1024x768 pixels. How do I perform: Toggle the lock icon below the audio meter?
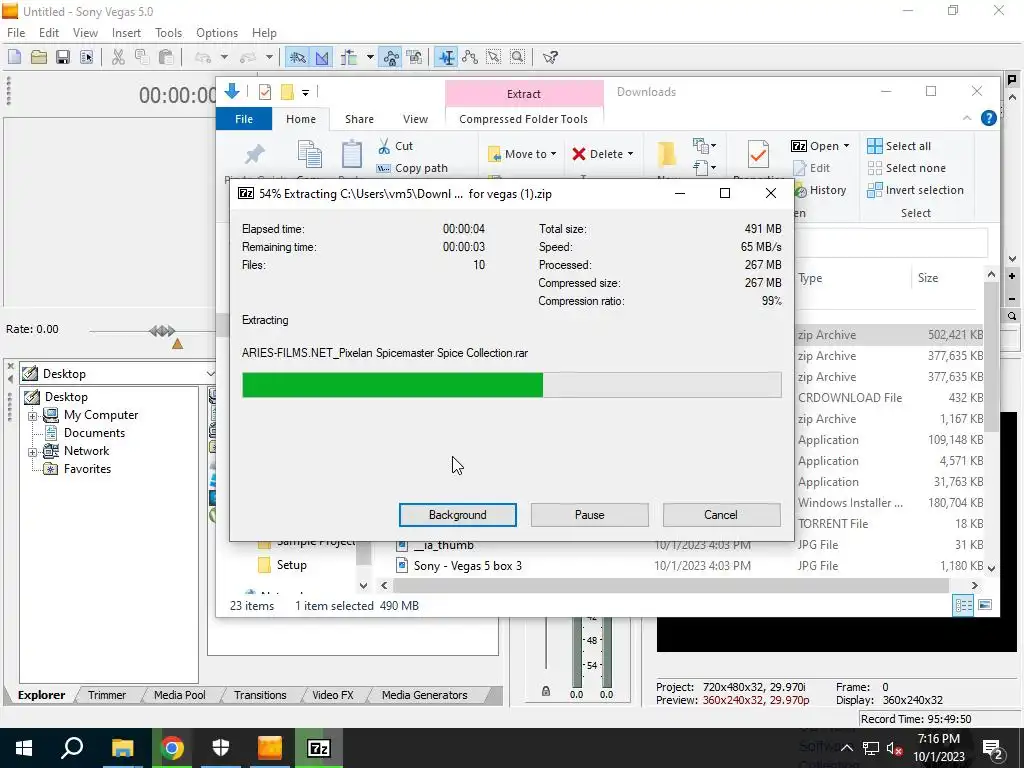[x=546, y=691]
